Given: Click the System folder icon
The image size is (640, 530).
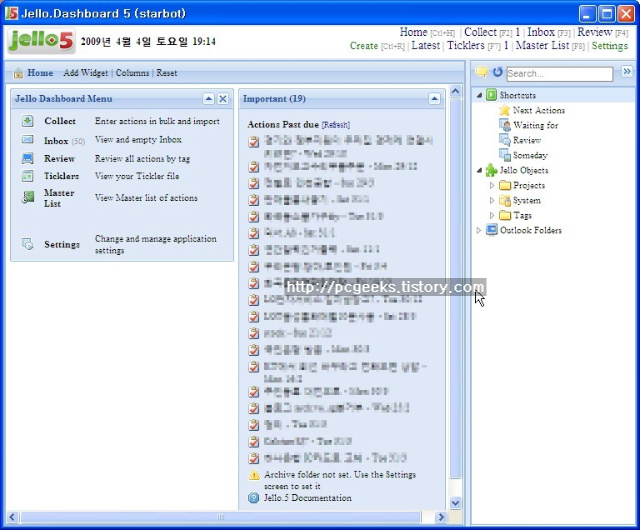Looking at the screenshot, I should pos(505,200).
